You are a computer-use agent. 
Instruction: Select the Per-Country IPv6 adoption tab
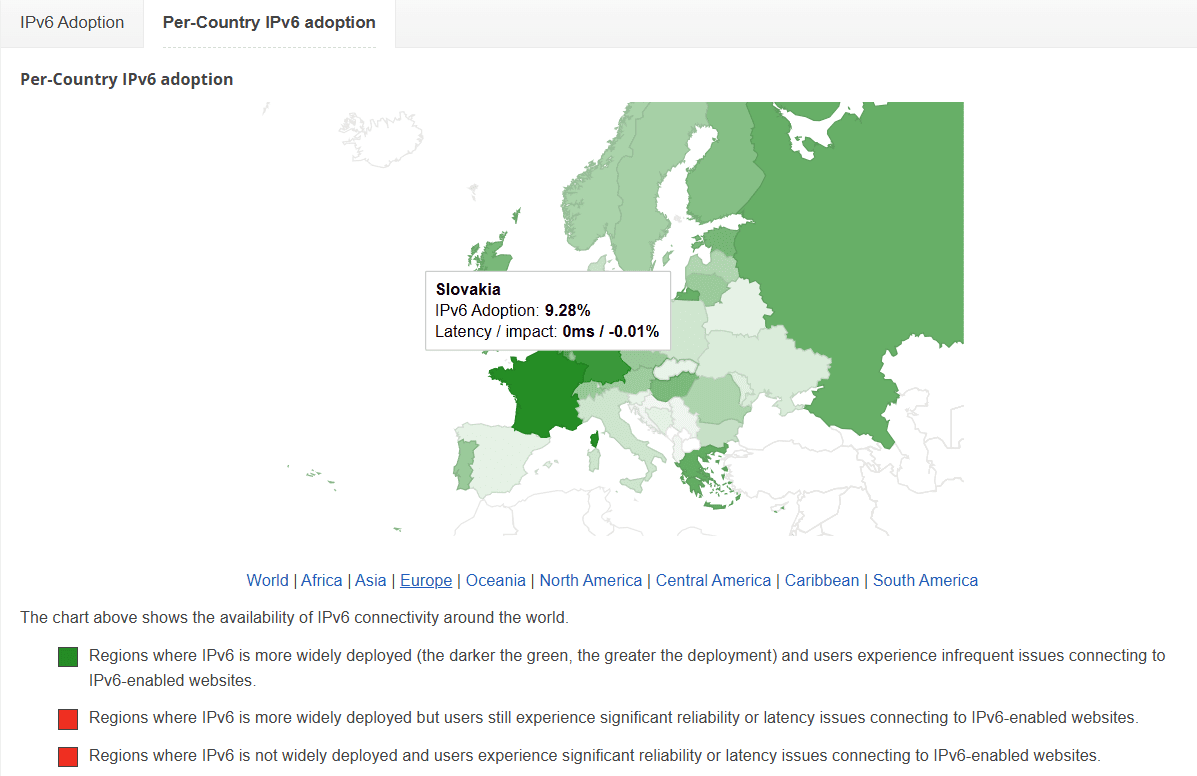click(x=267, y=22)
